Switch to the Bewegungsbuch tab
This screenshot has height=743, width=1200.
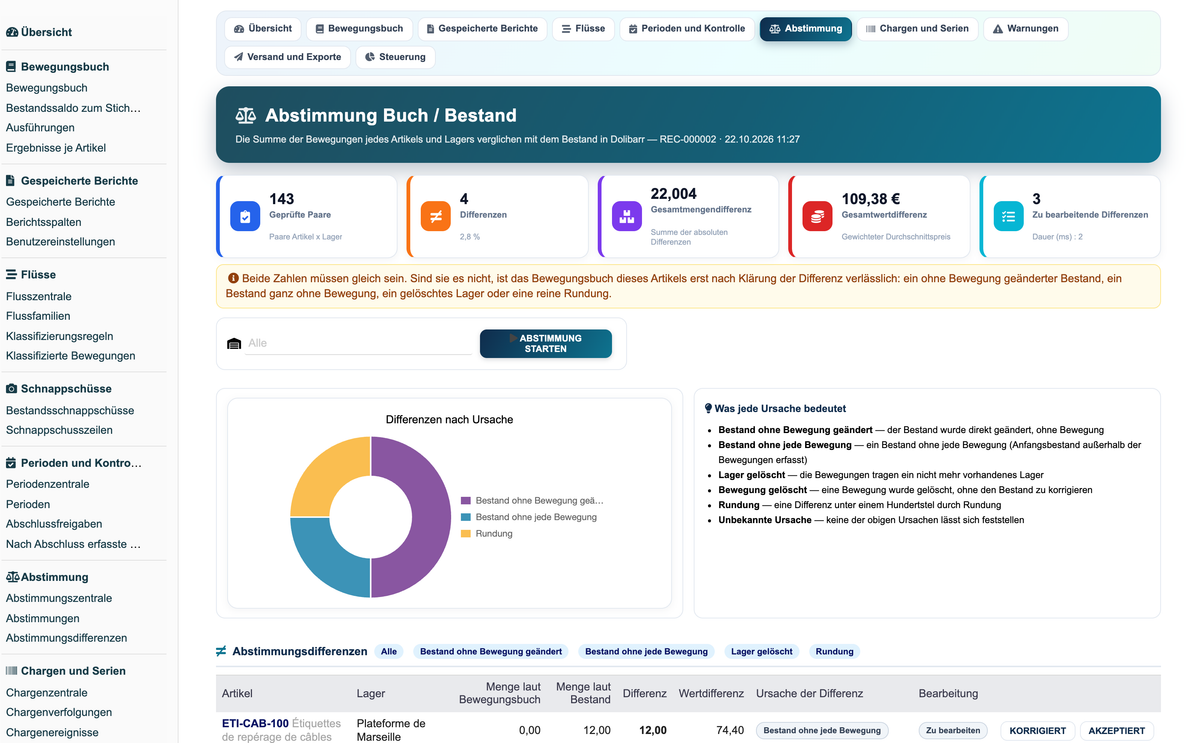coord(359,29)
